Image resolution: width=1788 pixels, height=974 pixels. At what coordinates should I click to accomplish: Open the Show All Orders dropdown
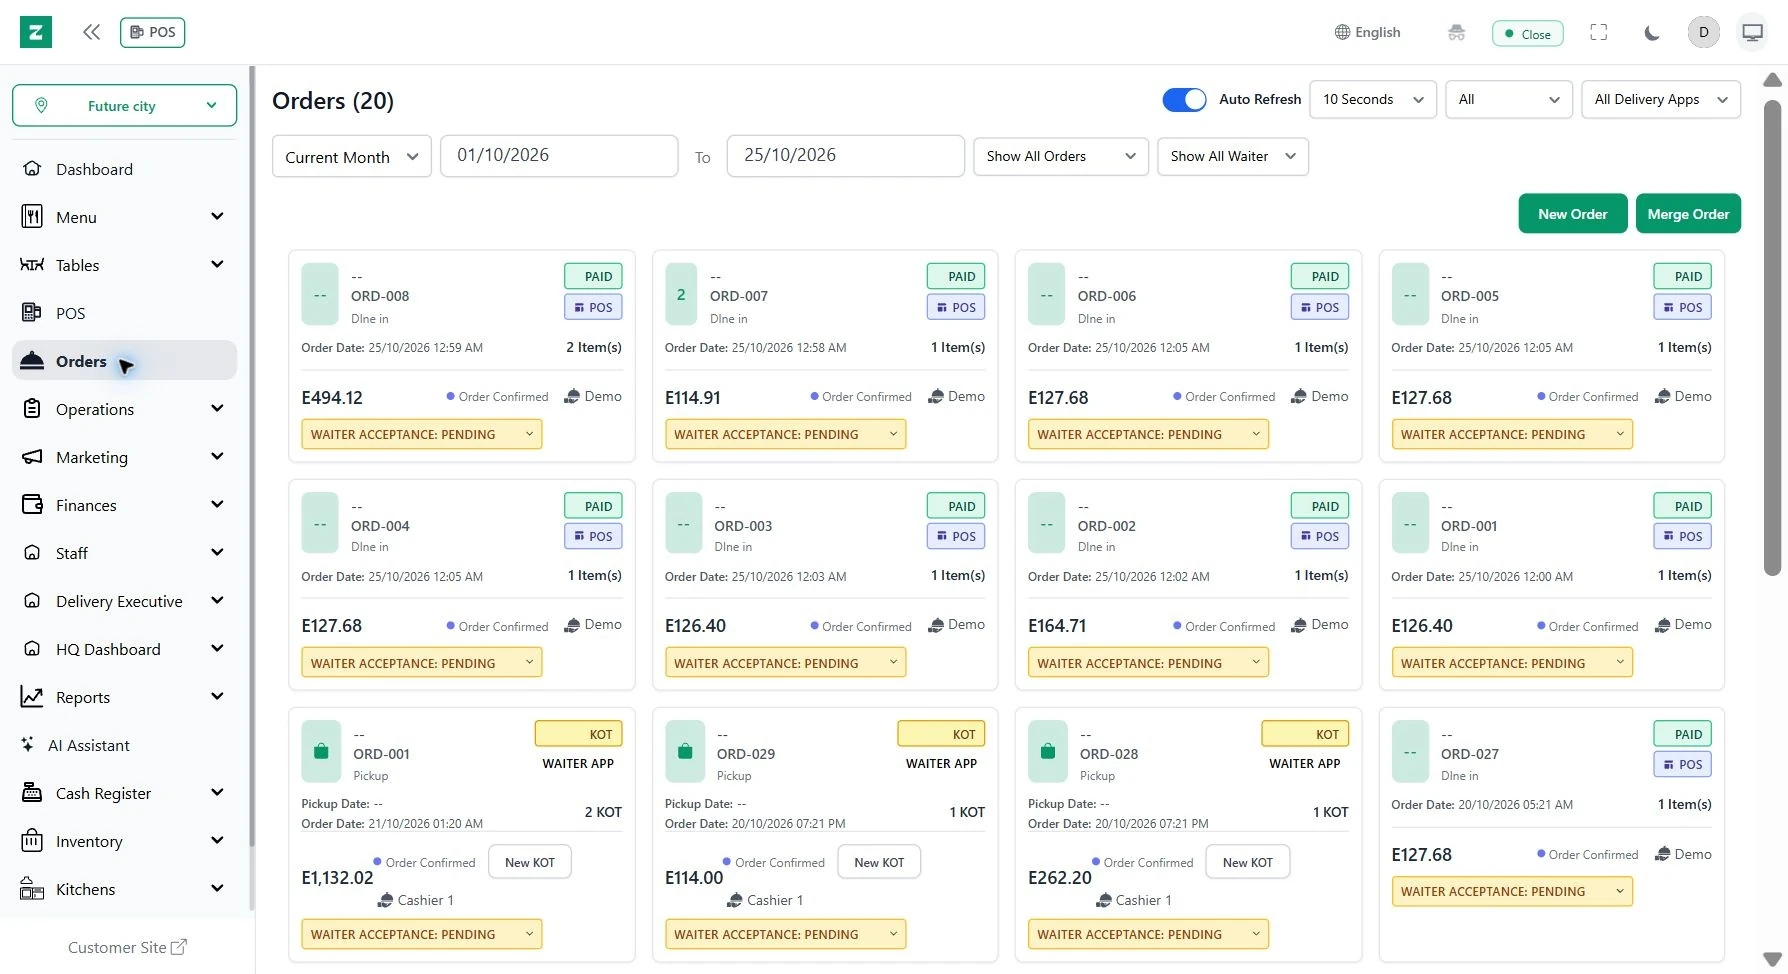(1060, 156)
